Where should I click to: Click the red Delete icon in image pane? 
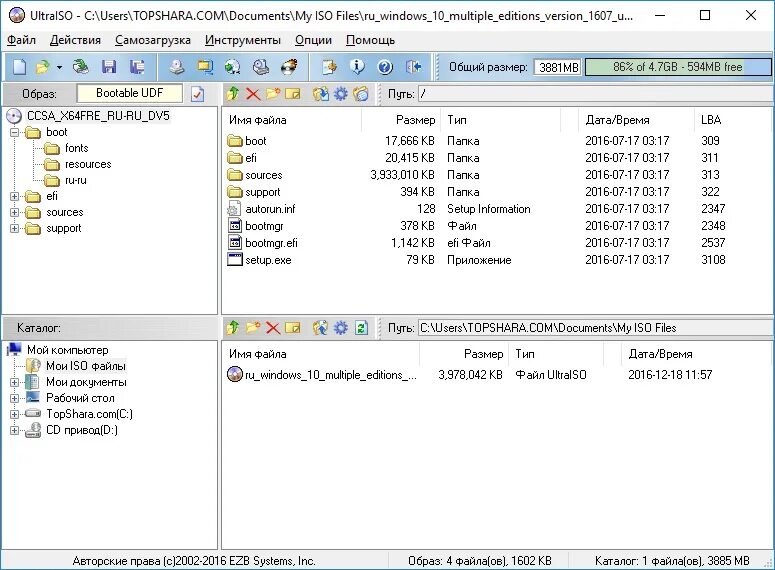tap(253, 93)
